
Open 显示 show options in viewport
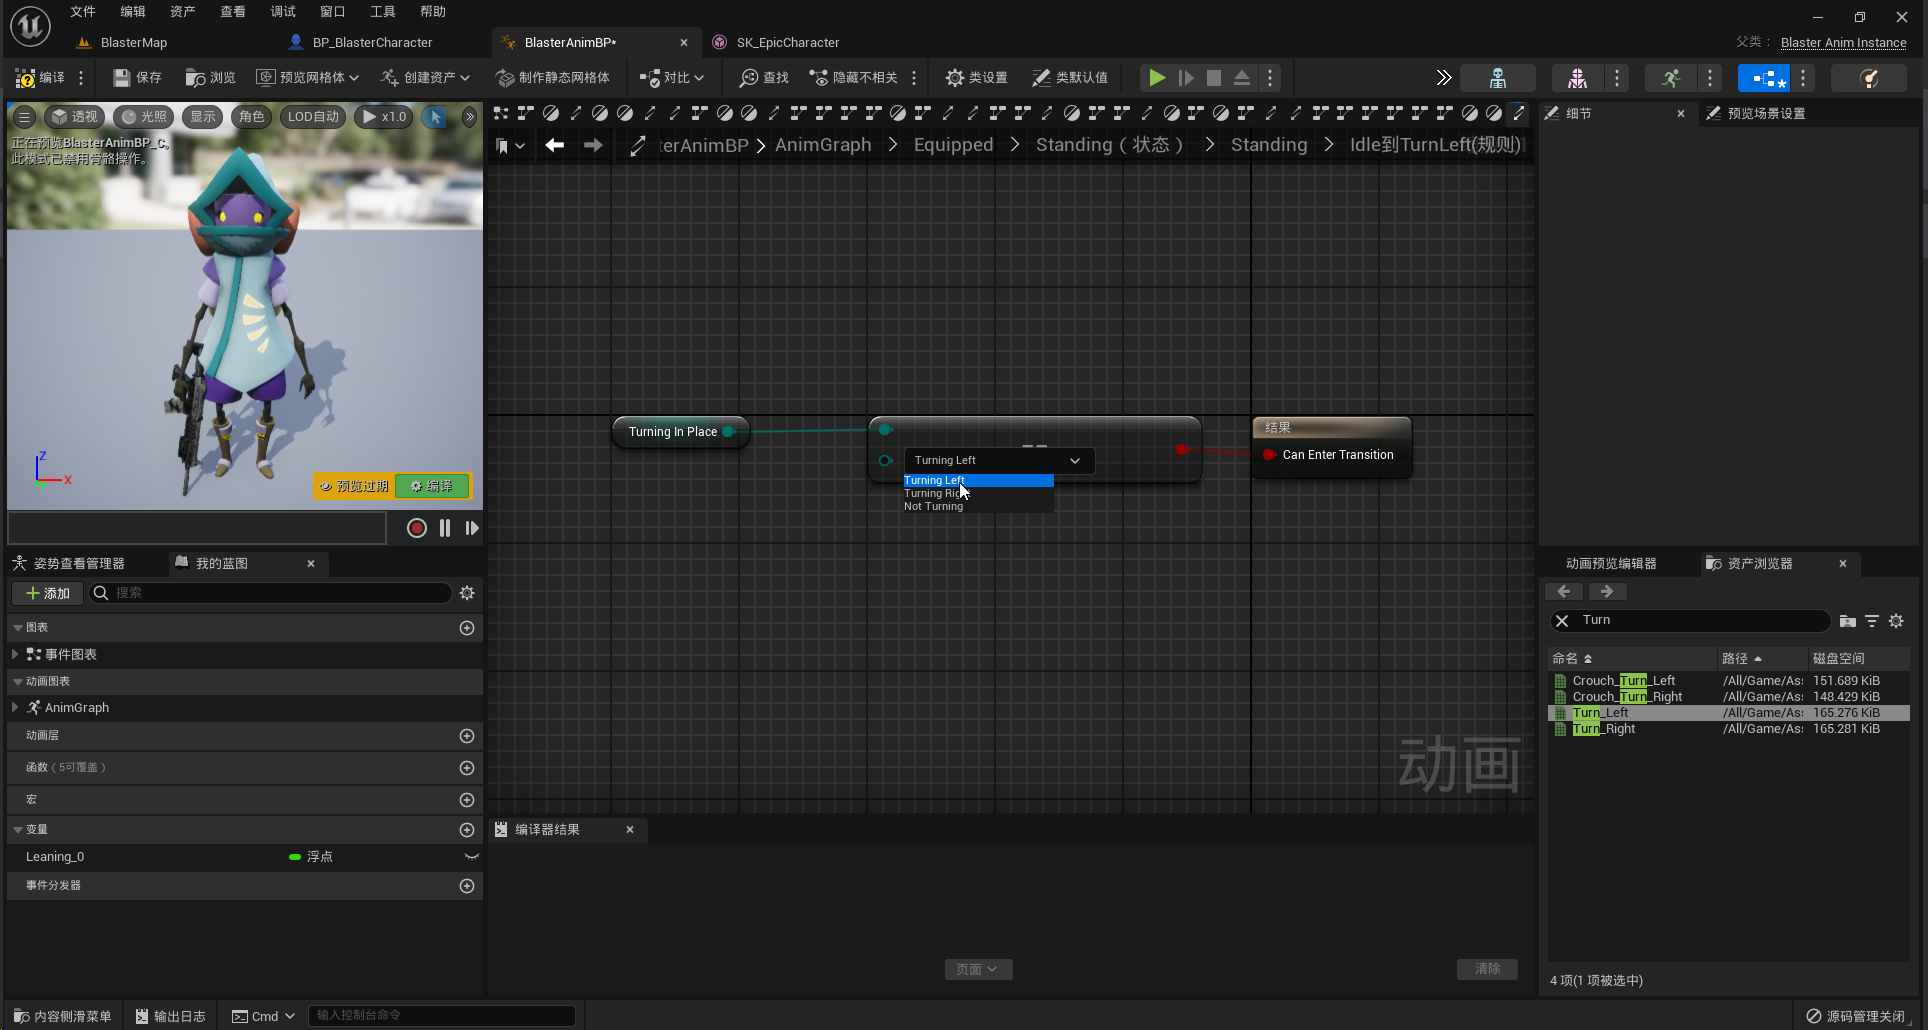(x=203, y=117)
